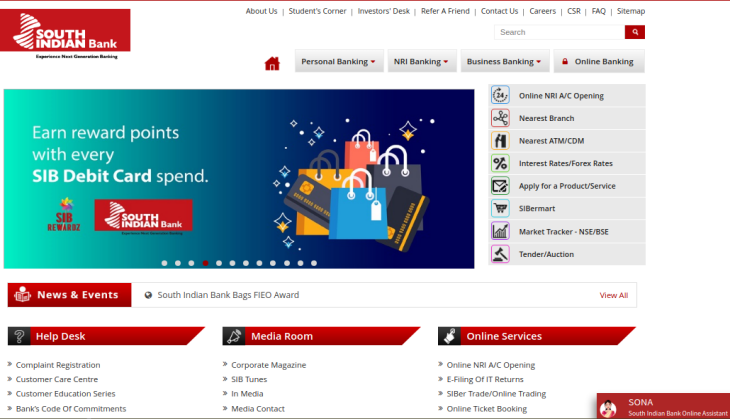This screenshot has width=730, height=419.
Task: Open Complaint Registration link
Action: 58,365
